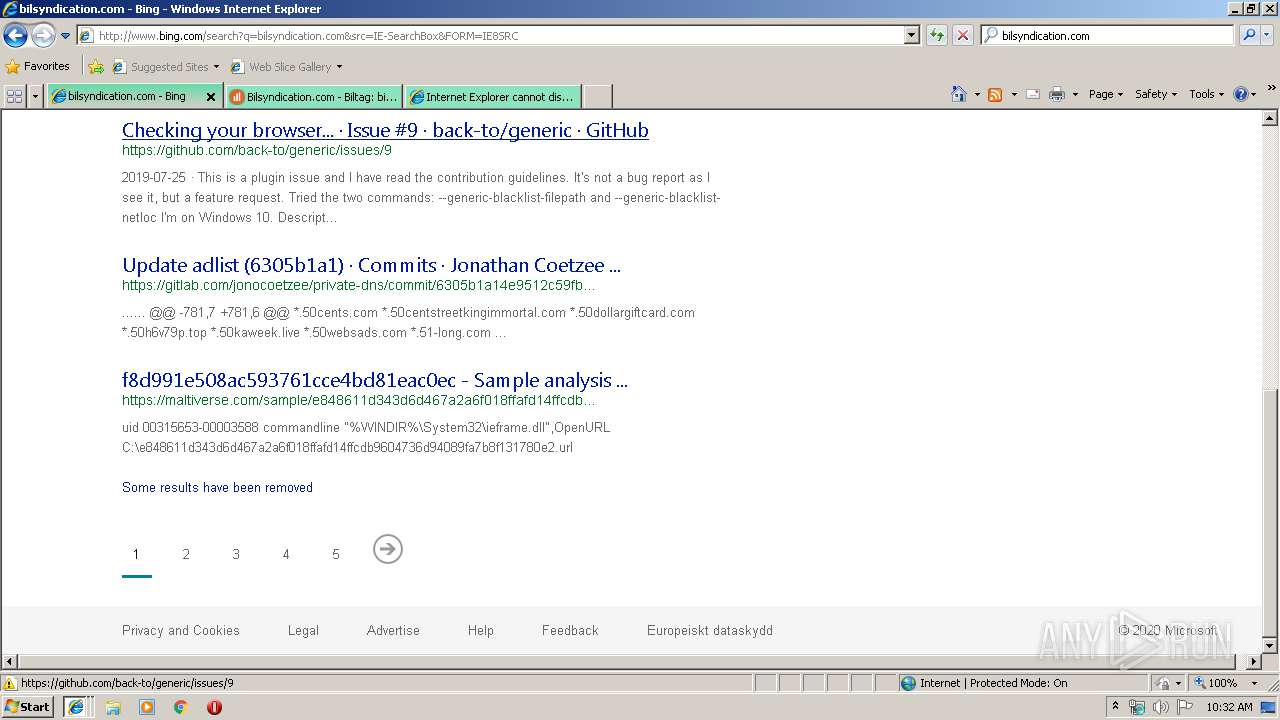Image resolution: width=1280 pixels, height=720 pixels.
Task: Click the magnifier Search button
Action: click(x=1248, y=35)
